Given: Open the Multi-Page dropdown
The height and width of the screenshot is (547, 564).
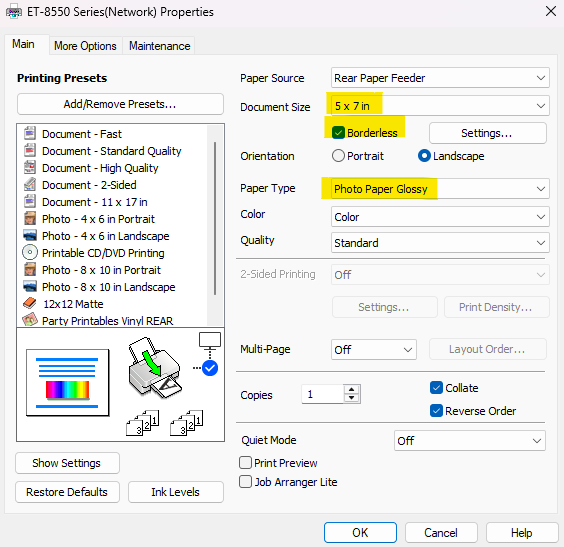Looking at the screenshot, I should 374,350.
